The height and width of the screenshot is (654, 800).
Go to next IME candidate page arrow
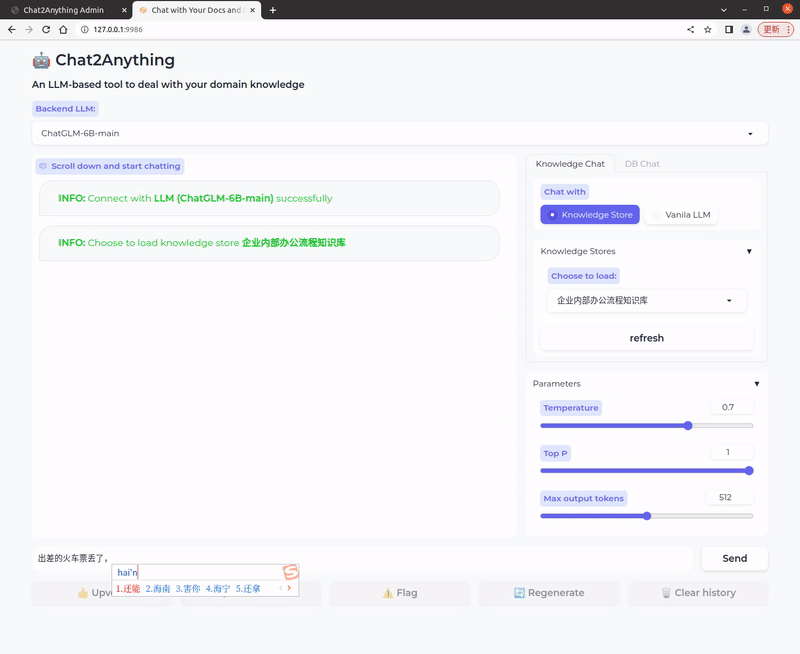289,588
